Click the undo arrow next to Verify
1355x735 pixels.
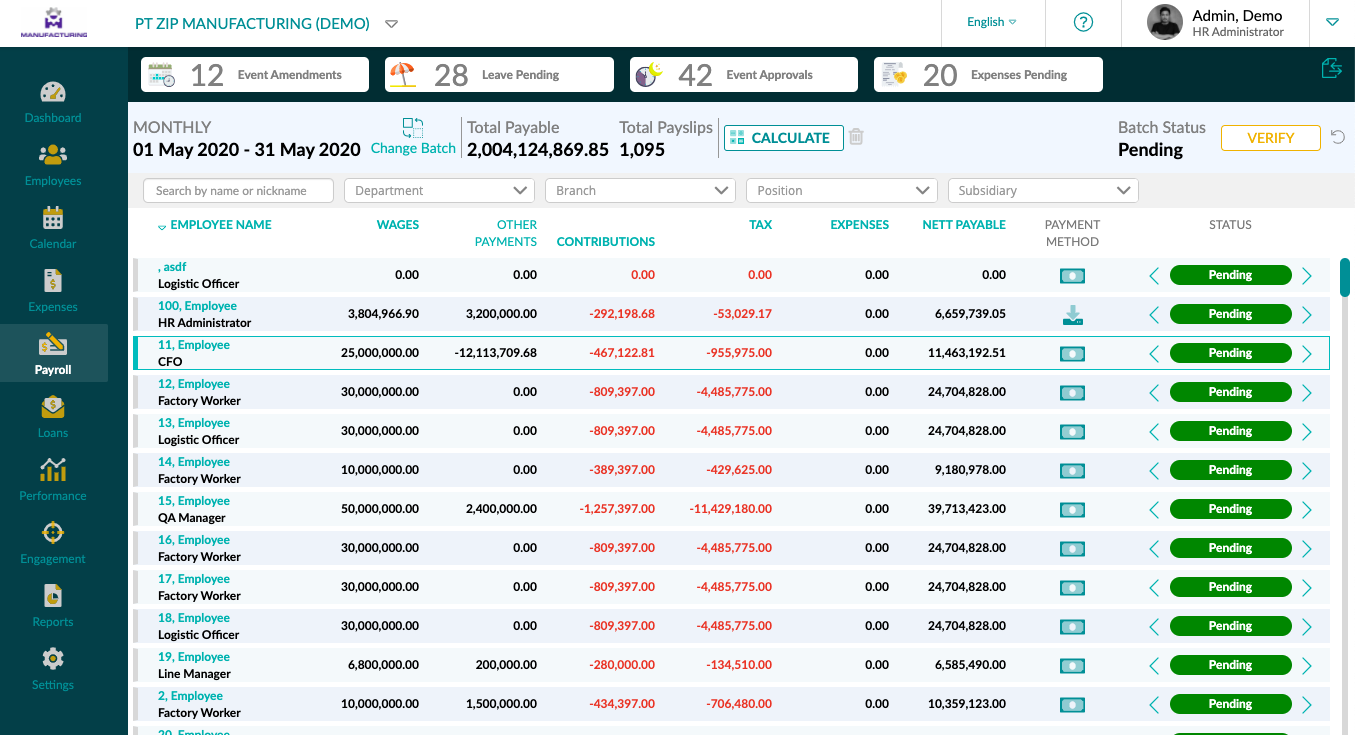[x=1338, y=138]
